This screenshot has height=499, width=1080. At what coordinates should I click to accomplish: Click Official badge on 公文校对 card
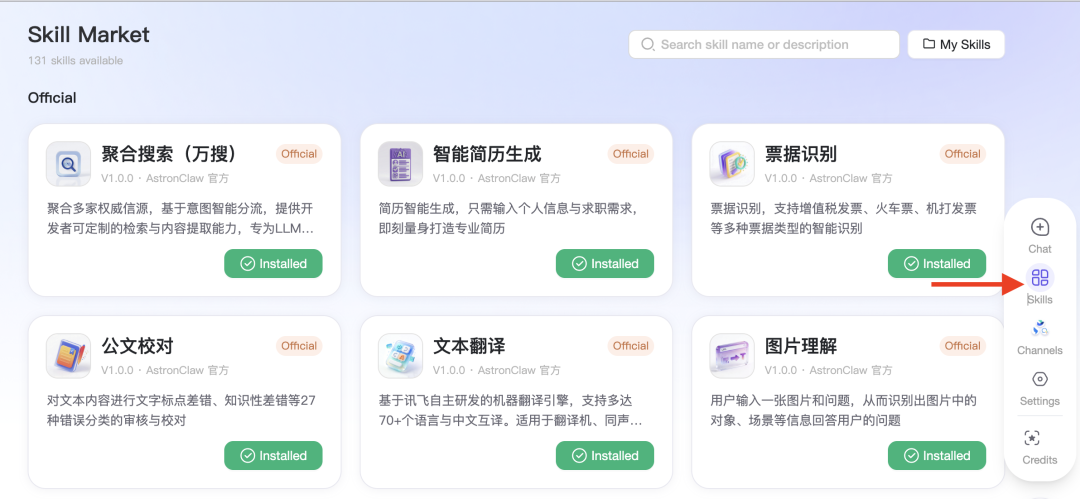299,346
